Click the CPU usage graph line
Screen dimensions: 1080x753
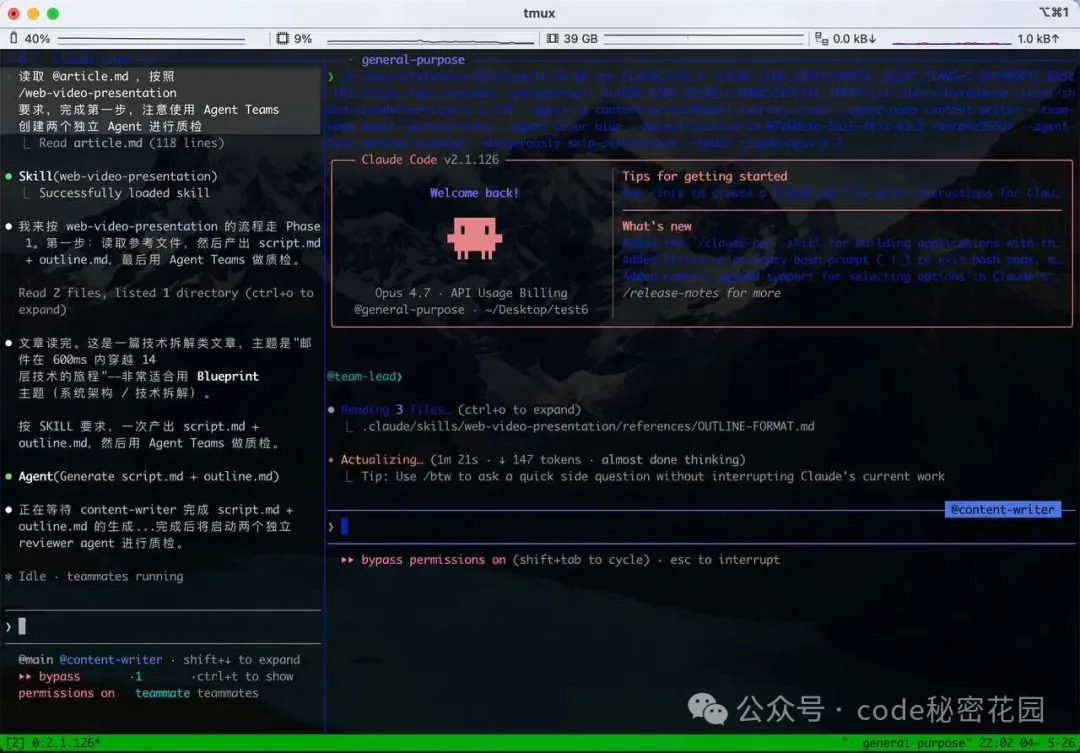click(x=430, y=40)
